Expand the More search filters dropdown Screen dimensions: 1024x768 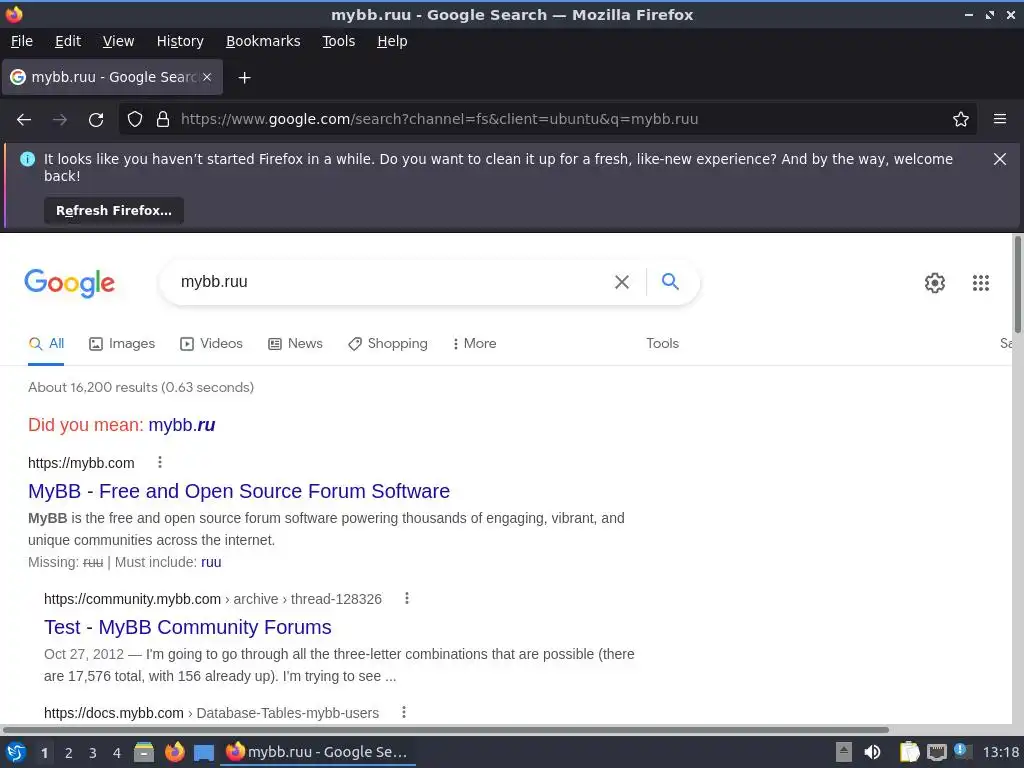[475, 344]
